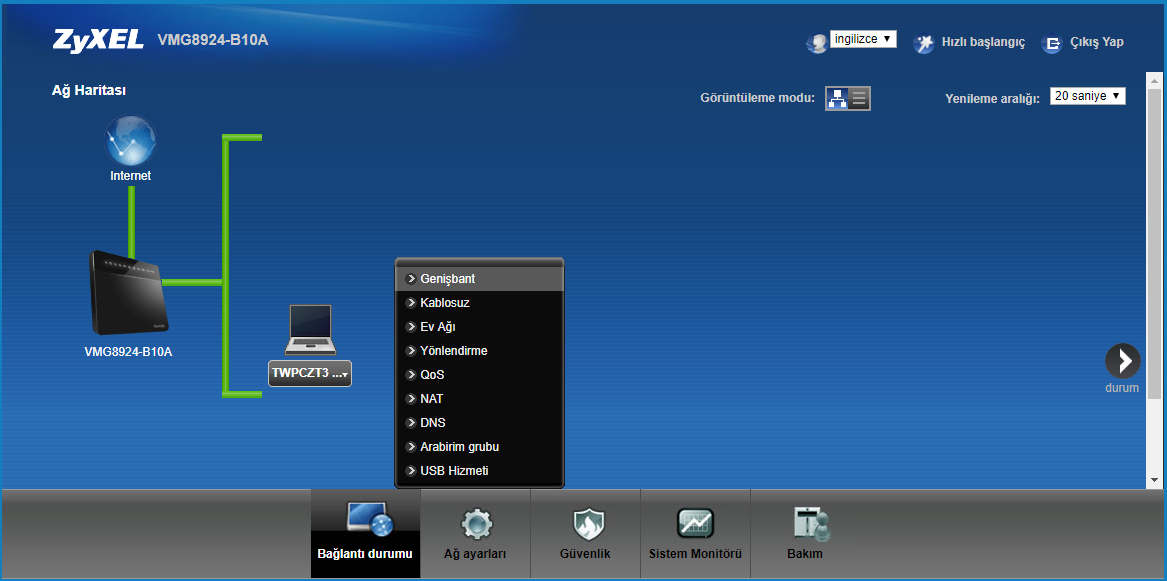Click the Sistem Monitörü tab label
Image resolution: width=1167 pixels, height=581 pixels.
click(x=695, y=554)
